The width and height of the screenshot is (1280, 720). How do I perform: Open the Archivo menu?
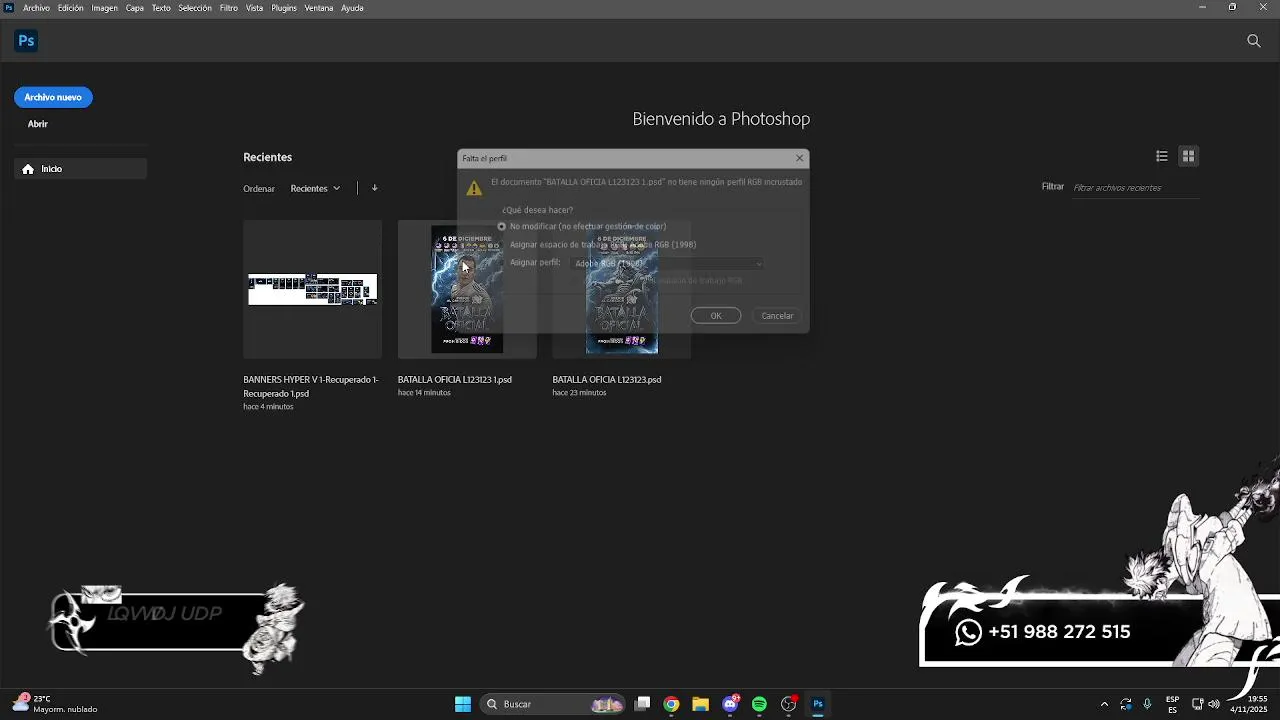point(36,7)
